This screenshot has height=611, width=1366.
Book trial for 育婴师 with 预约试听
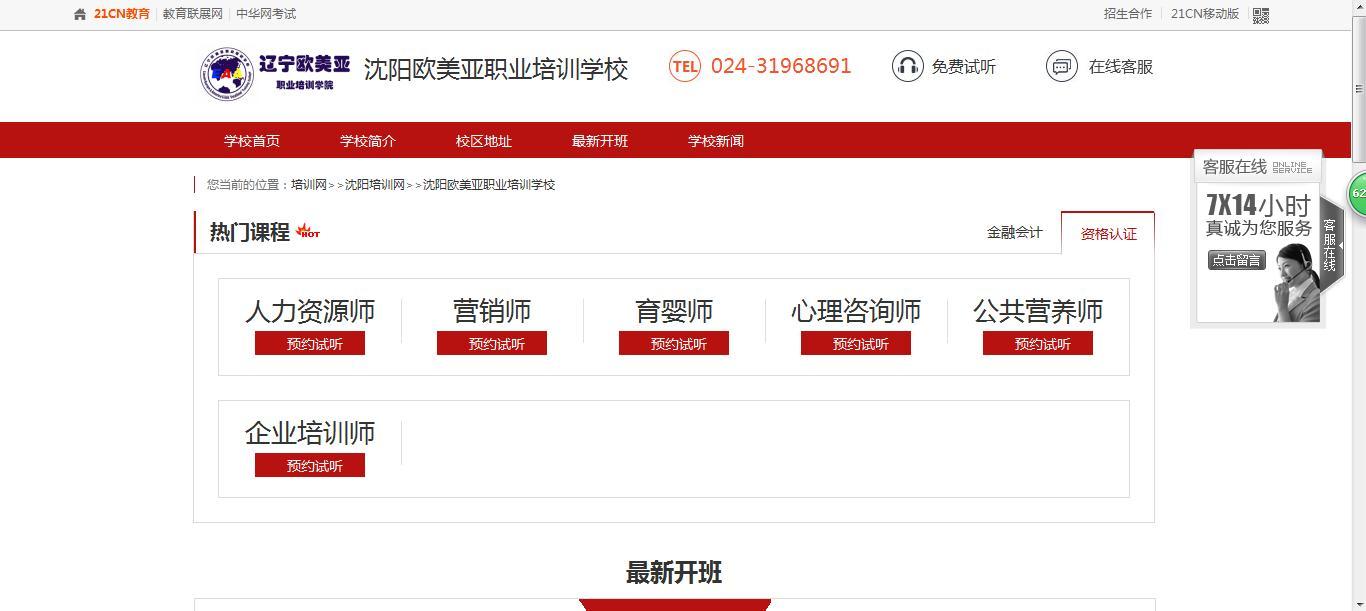pyautogui.click(x=674, y=343)
